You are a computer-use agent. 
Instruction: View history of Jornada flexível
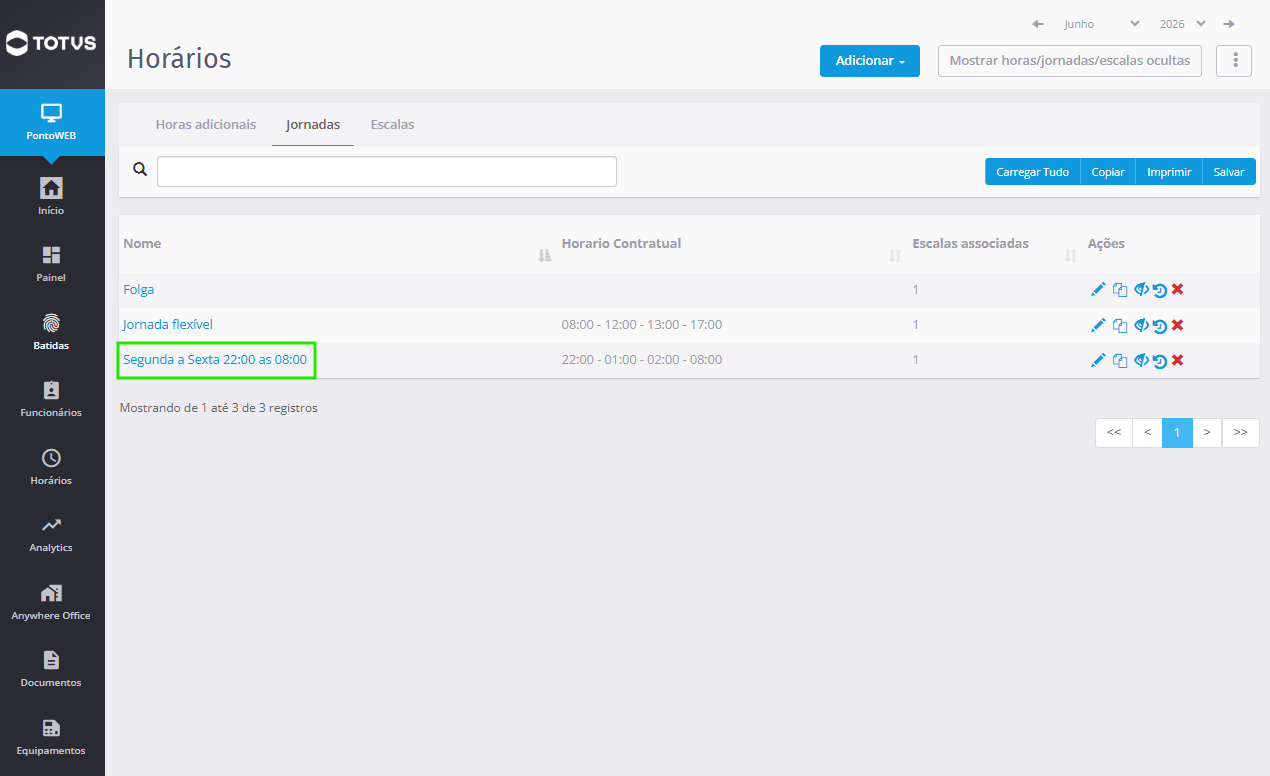pos(1160,326)
